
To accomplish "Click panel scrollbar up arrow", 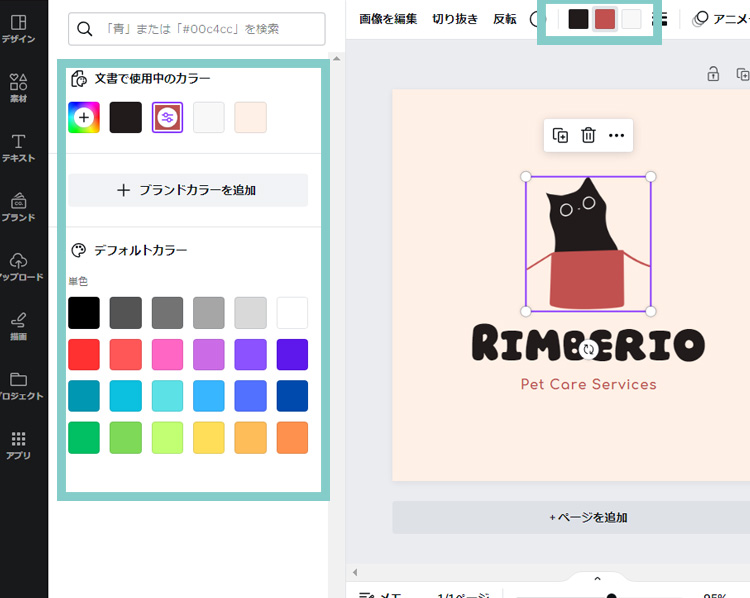I will coord(336,59).
